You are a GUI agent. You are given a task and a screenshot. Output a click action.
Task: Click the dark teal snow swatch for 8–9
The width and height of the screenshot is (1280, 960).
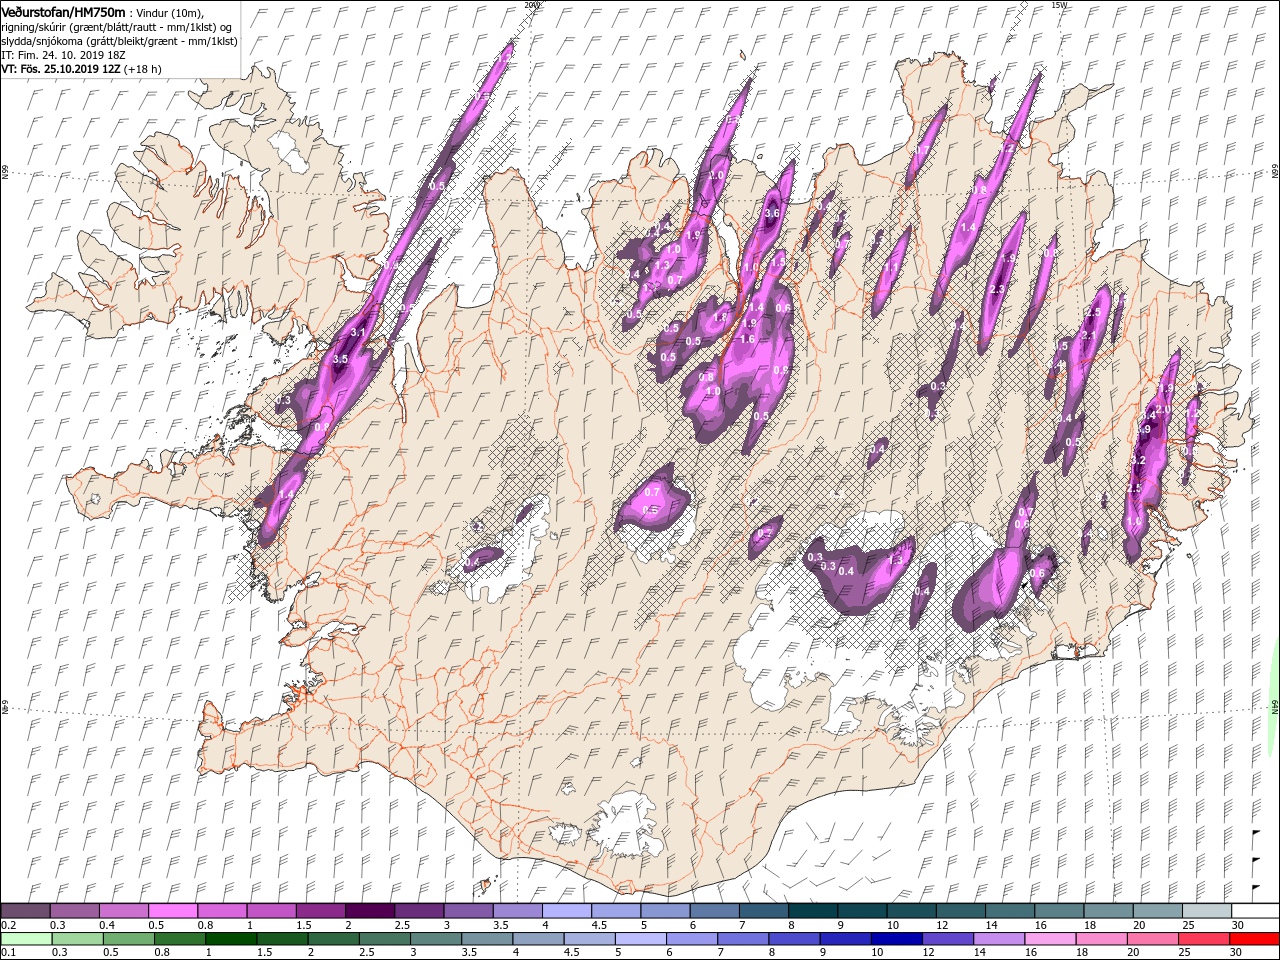(x=812, y=911)
